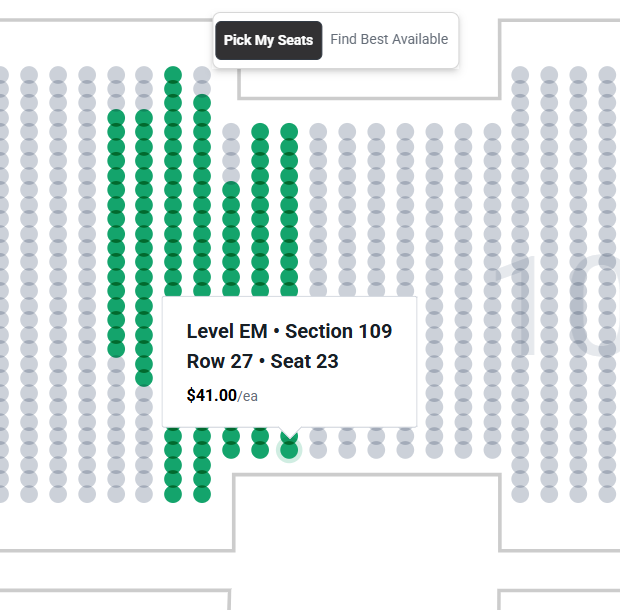Click the highlighted Row 27 Seat 23 seat
Image resolution: width=620 pixels, height=610 pixels.
[289, 450]
